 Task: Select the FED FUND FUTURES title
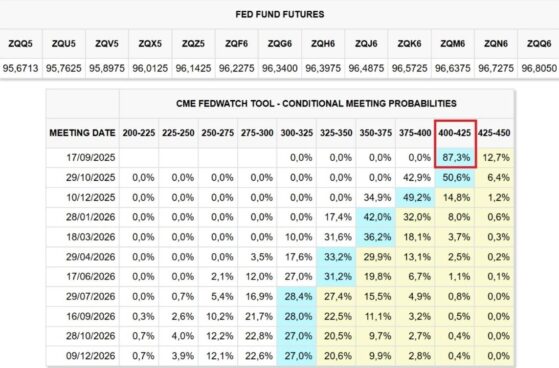pyautogui.click(x=280, y=14)
